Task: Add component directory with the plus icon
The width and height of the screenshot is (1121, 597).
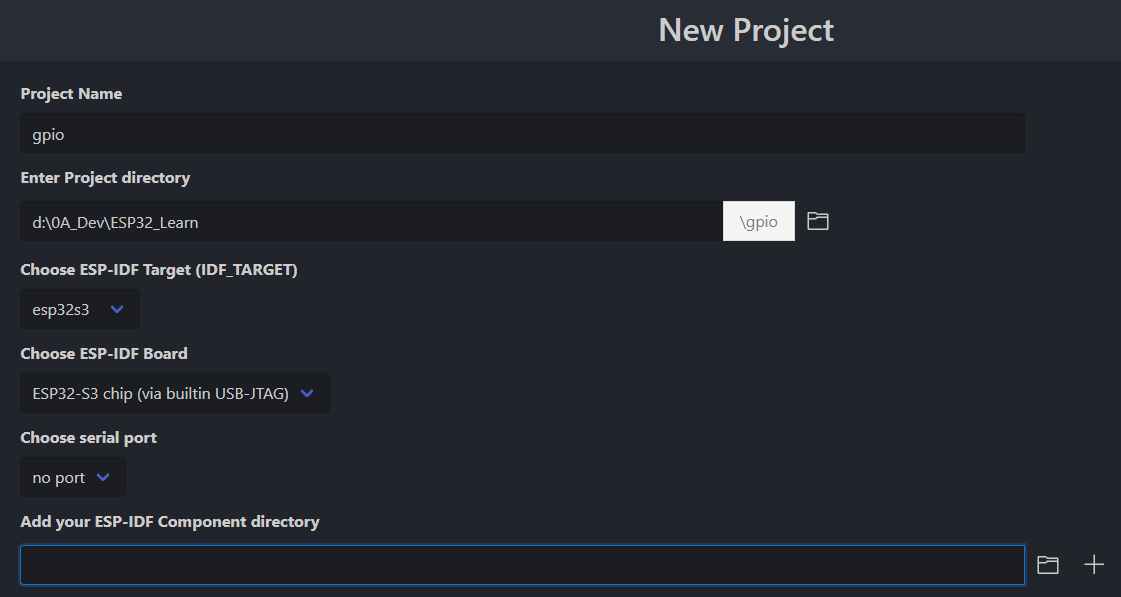Action: click(x=1094, y=565)
